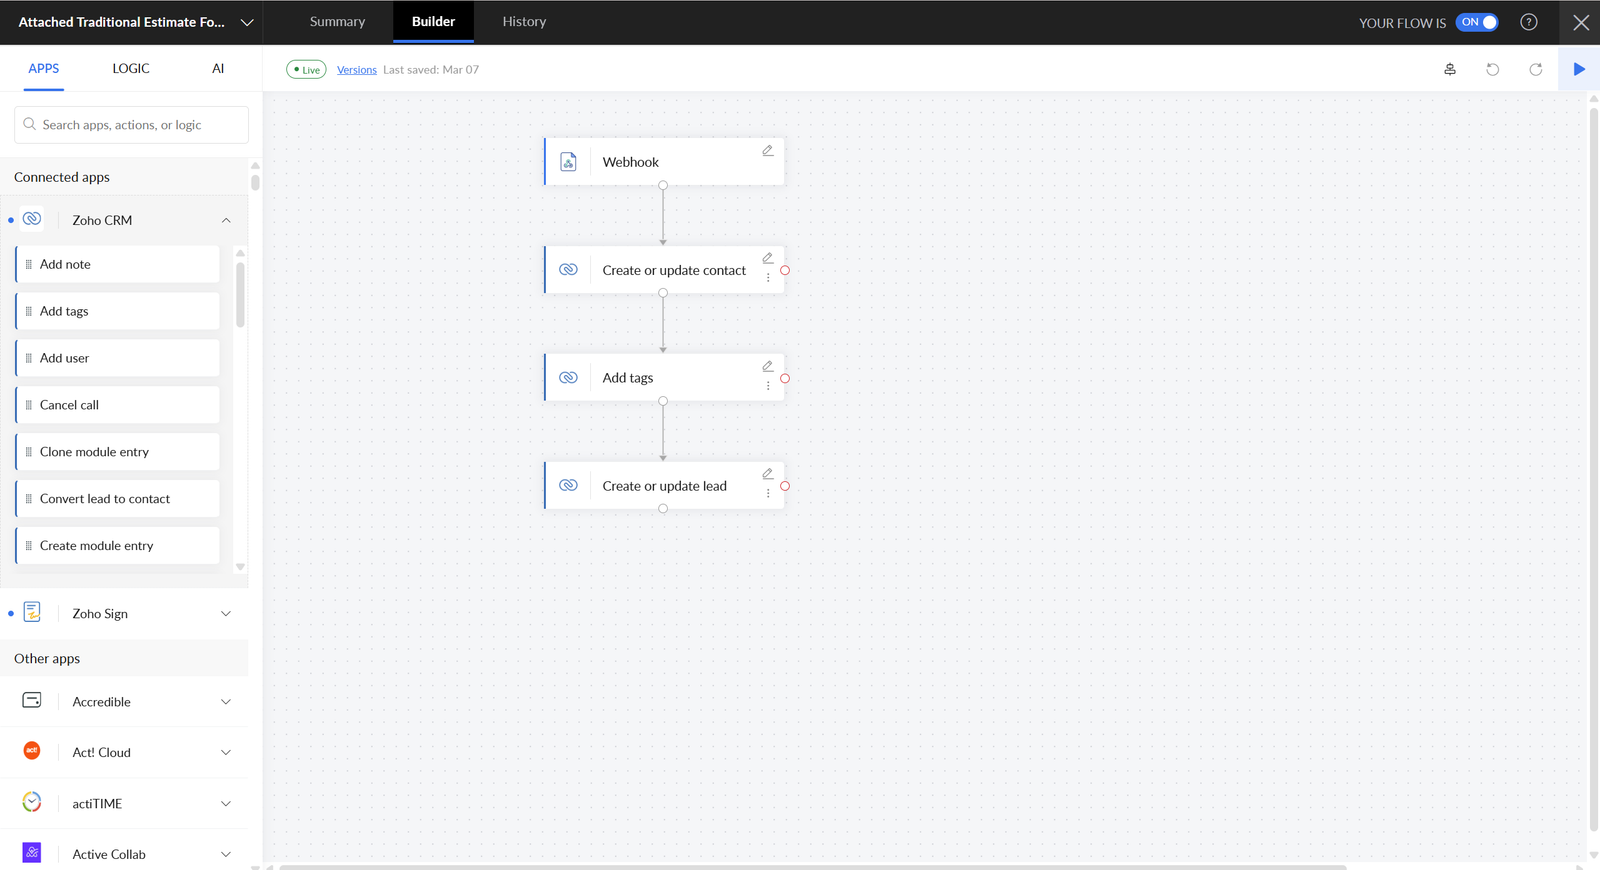Click the Act! Cloud app icon
This screenshot has width=1600, height=870.
point(32,751)
